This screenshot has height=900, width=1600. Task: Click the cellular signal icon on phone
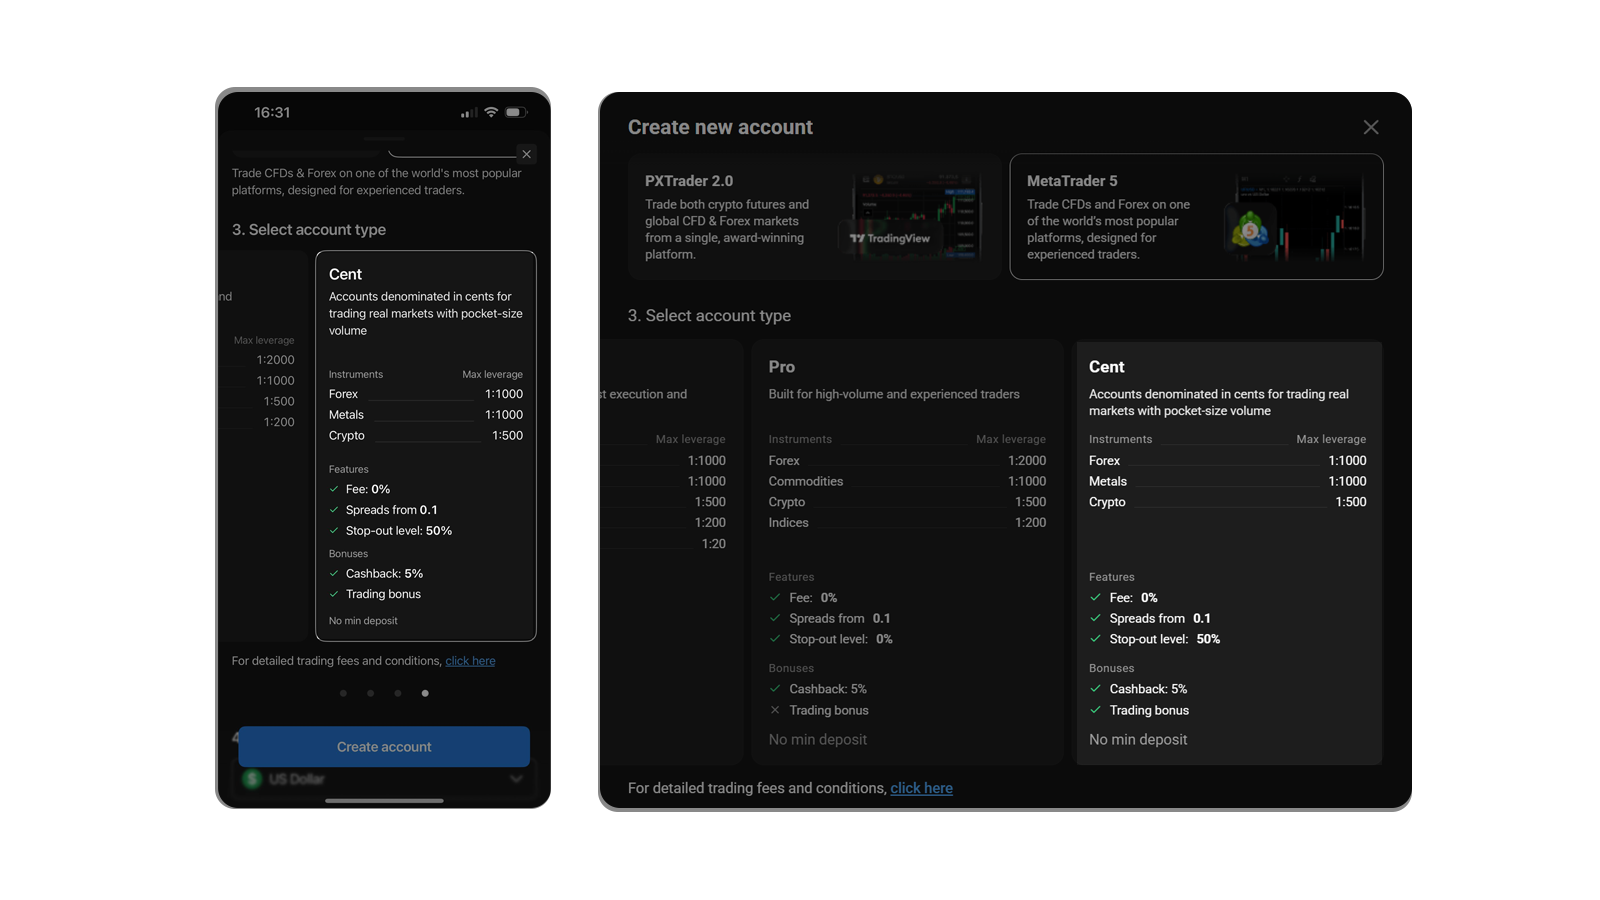468,113
